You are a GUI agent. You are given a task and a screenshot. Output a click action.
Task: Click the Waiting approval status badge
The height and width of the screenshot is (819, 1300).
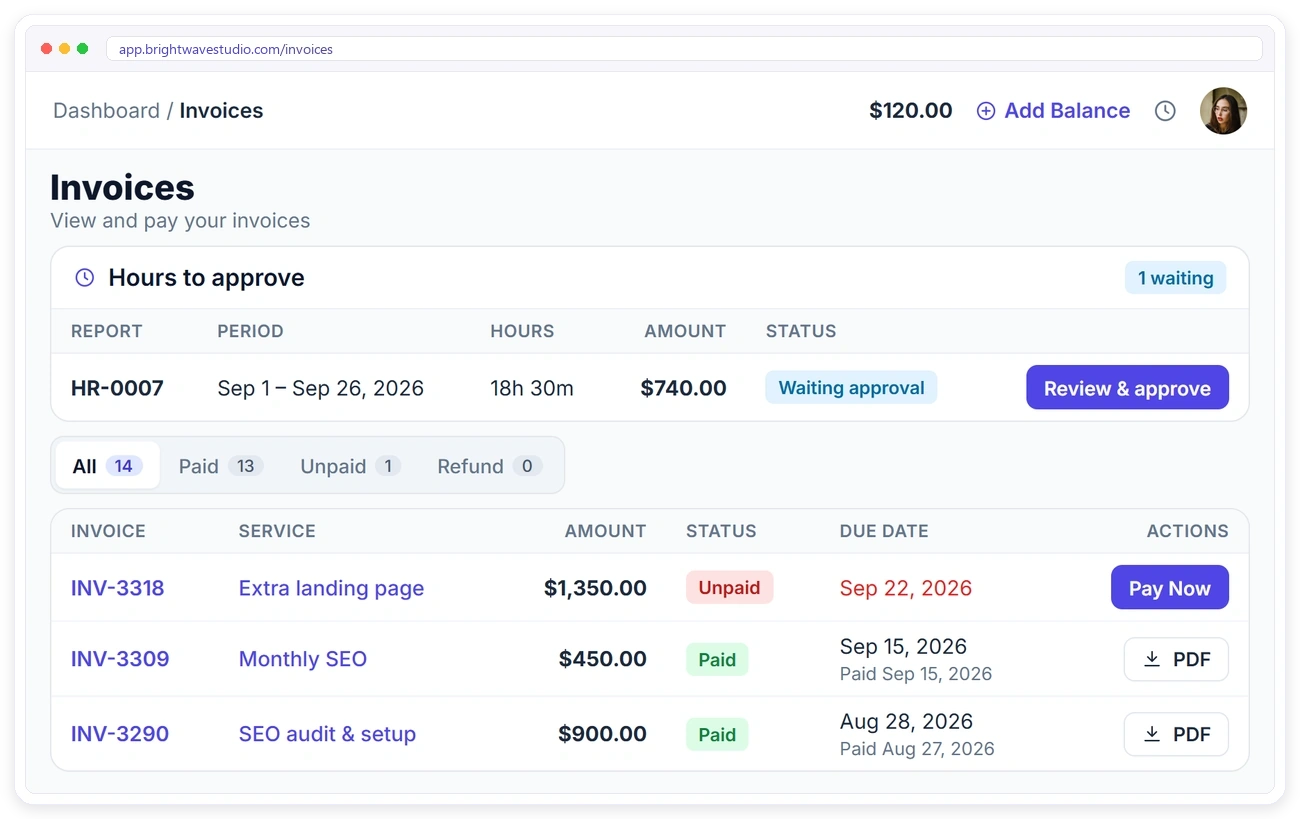851,388
